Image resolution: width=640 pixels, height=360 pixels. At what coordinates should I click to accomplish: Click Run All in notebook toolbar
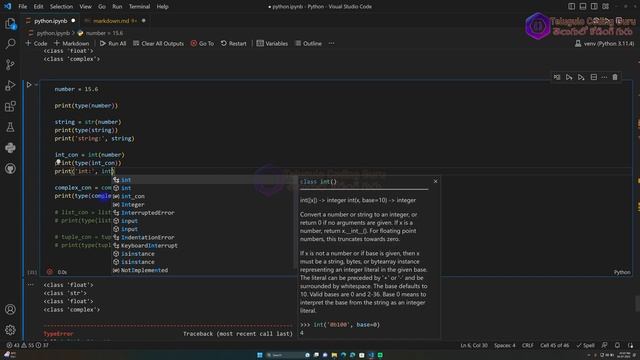[113, 43]
